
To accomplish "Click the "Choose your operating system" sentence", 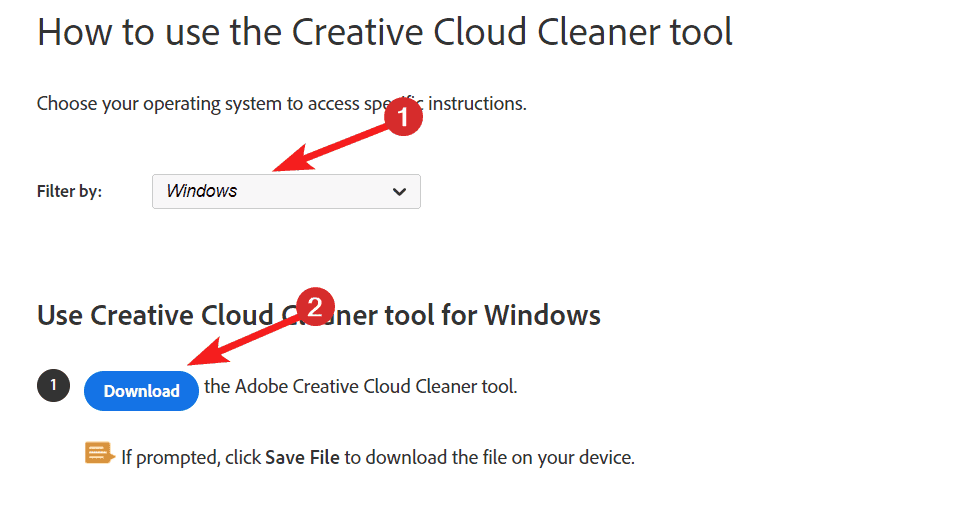I will [200, 103].
